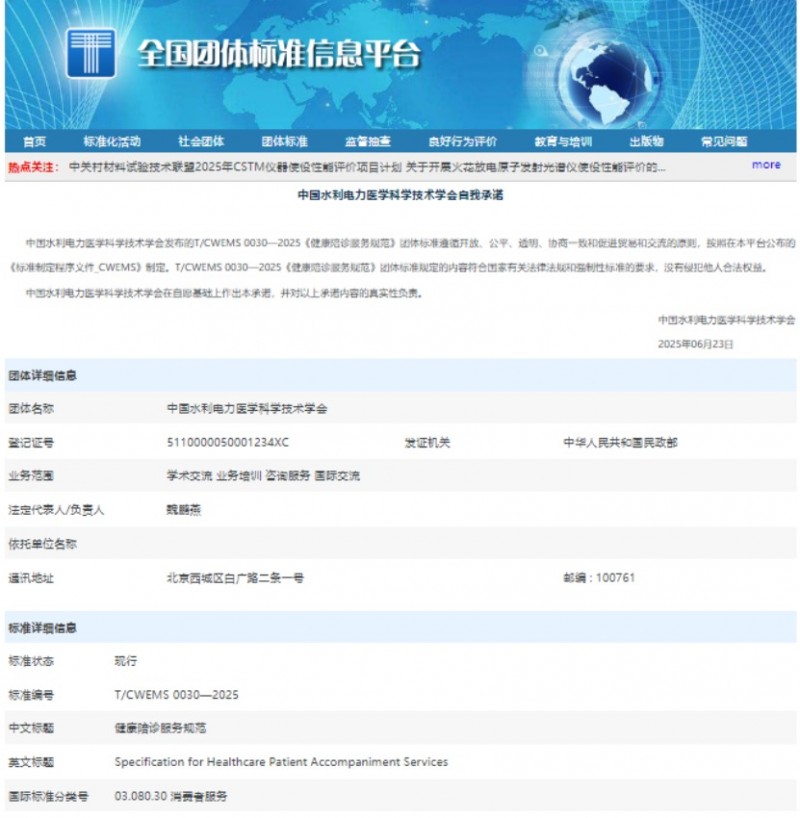Viewport: 800px width, 818px height.
Task: Click the 通讯地址 label
Action: [31, 578]
